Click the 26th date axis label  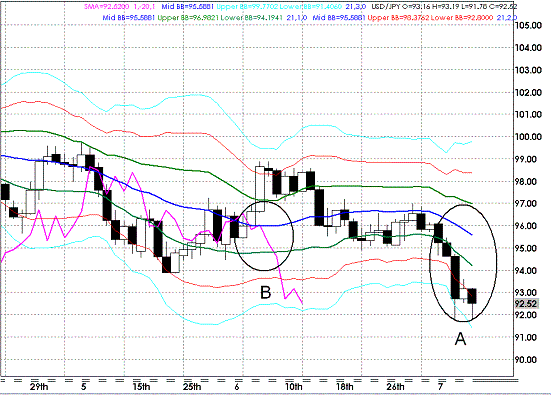[395, 387]
